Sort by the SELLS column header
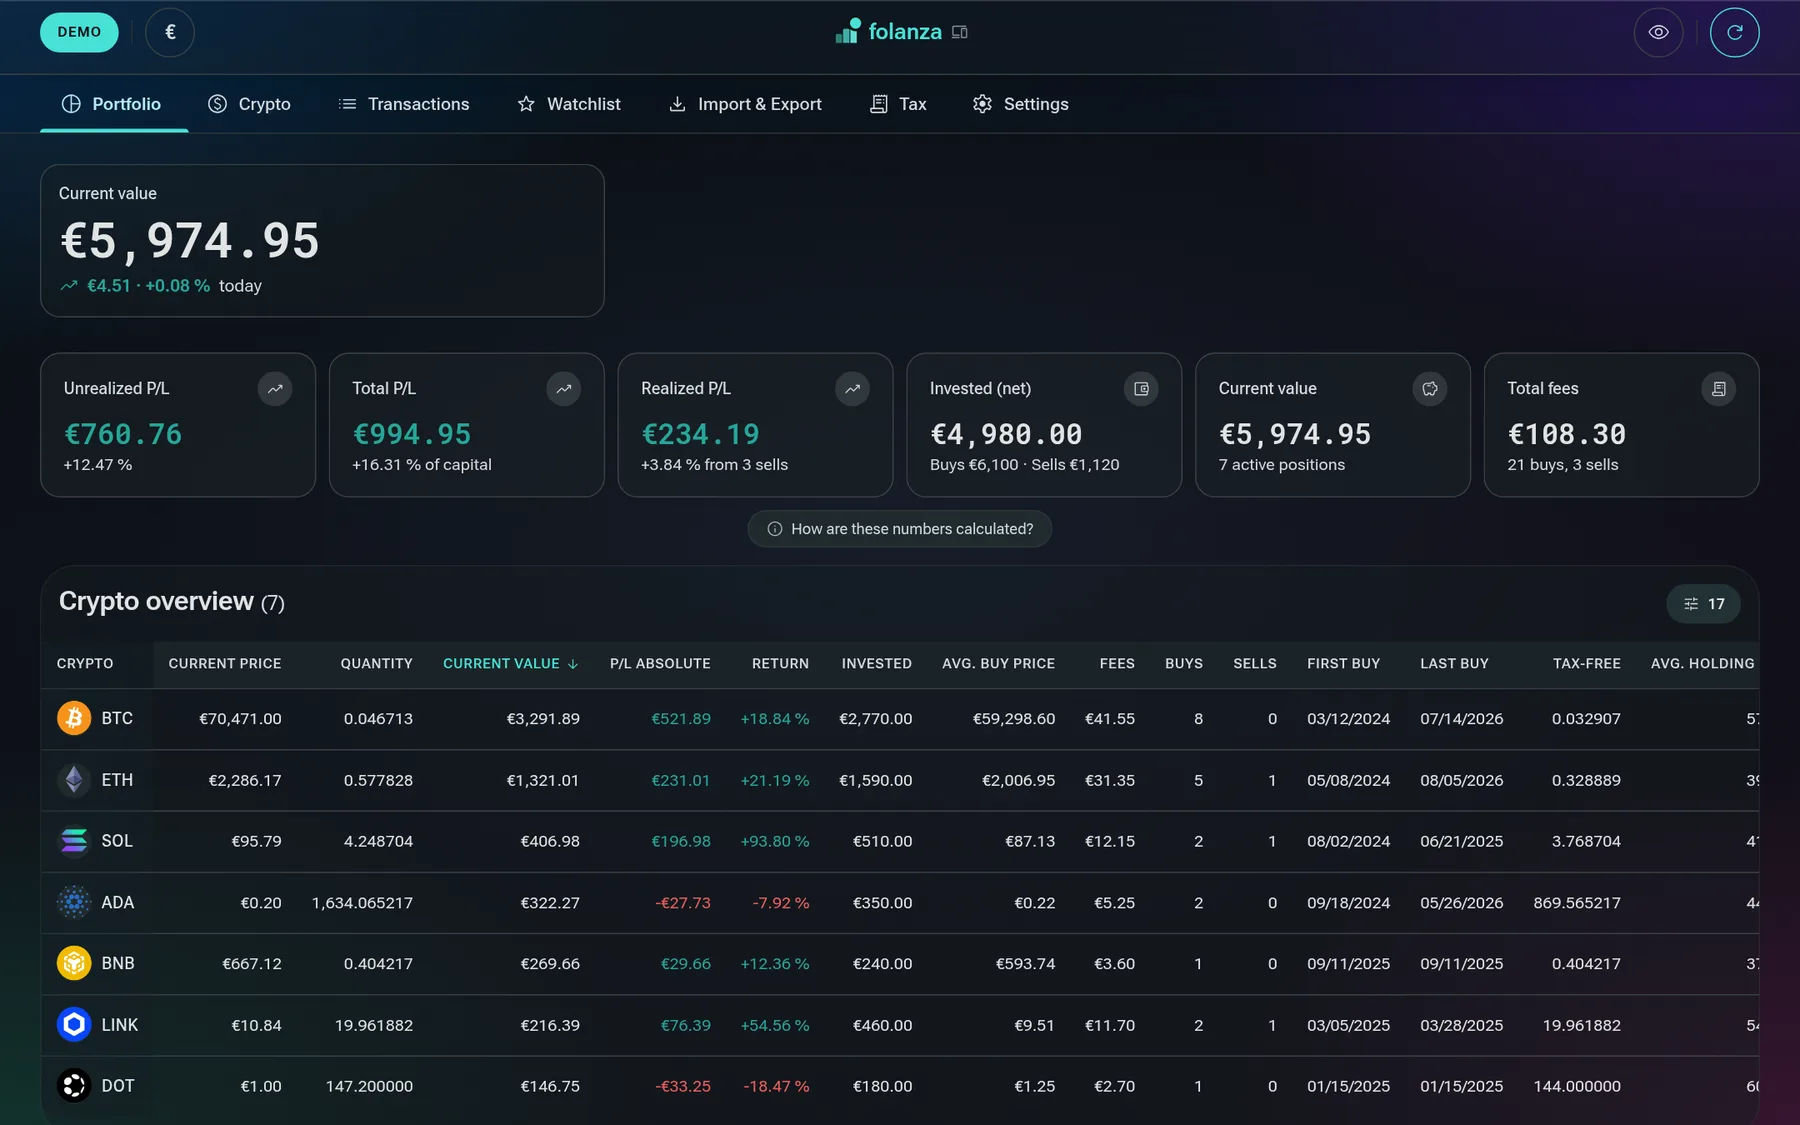1800x1125 pixels. click(1255, 664)
